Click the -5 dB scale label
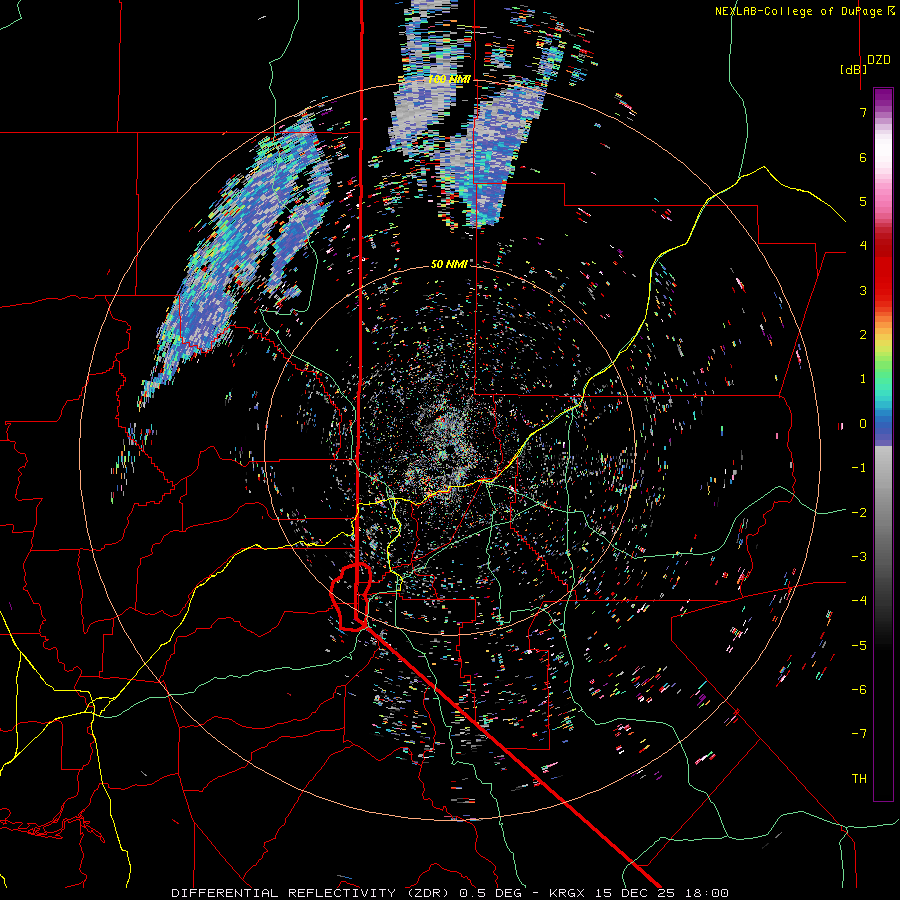This screenshot has width=900, height=900. (x=859, y=645)
